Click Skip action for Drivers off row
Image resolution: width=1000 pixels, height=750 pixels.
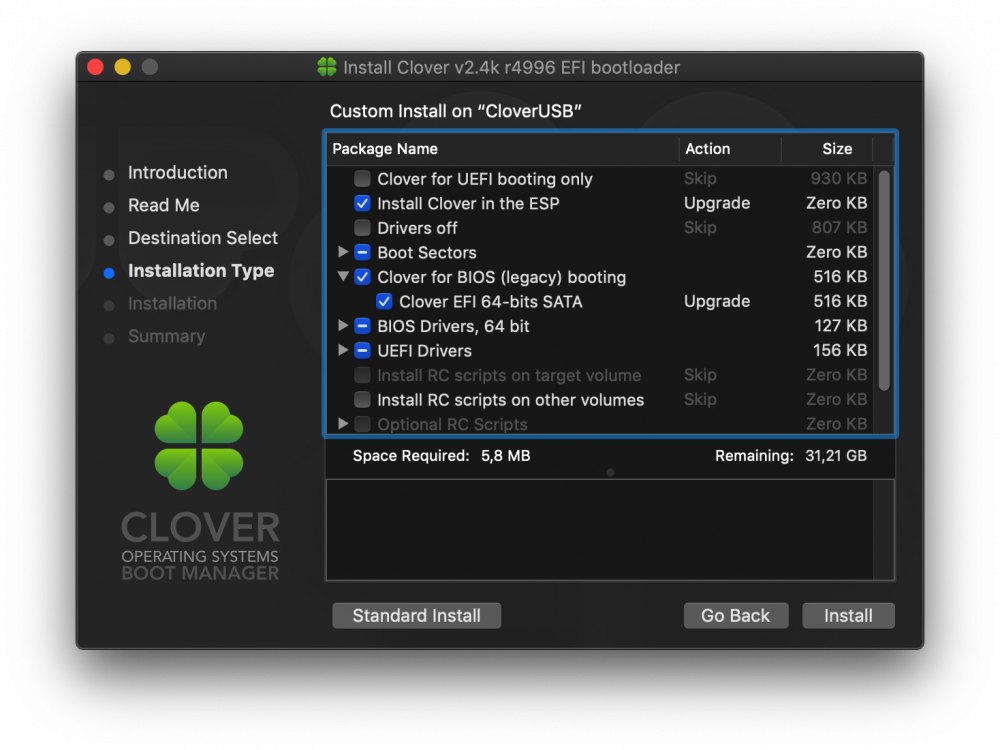tap(700, 228)
